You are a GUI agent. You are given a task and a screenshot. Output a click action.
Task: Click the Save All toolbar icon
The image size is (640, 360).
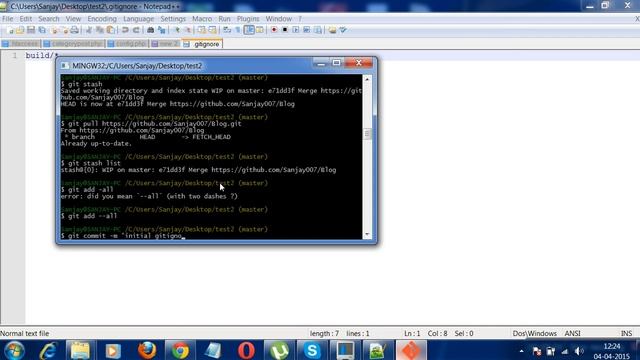[42, 30]
